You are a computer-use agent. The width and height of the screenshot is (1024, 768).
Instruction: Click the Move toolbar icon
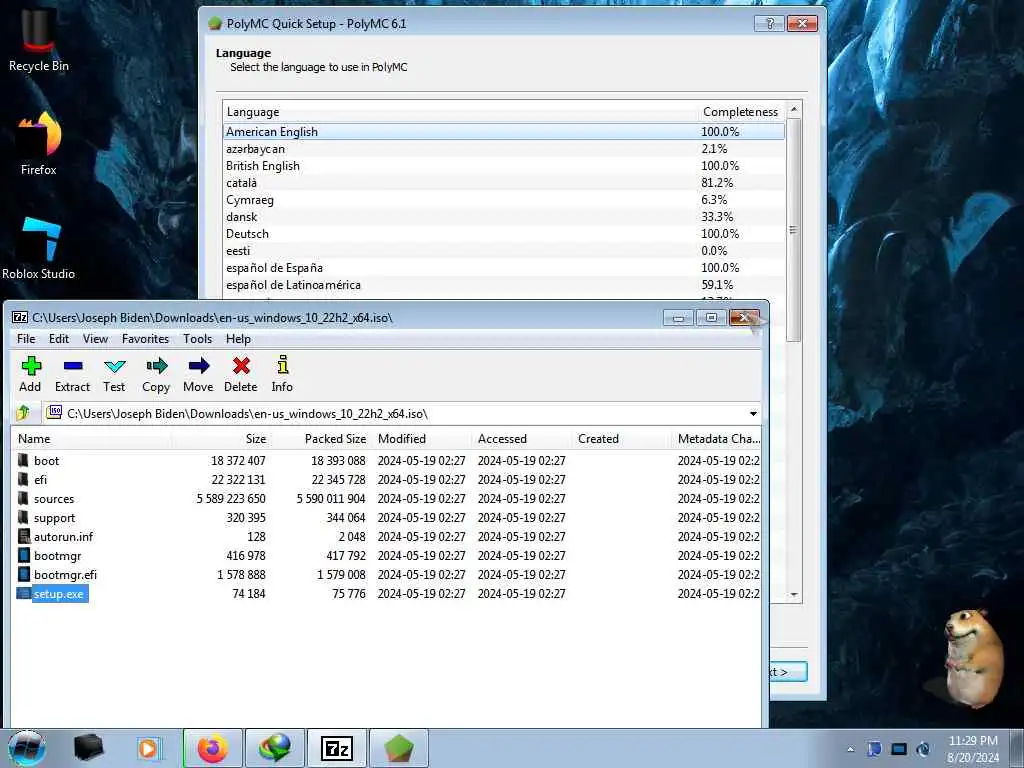click(x=198, y=374)
